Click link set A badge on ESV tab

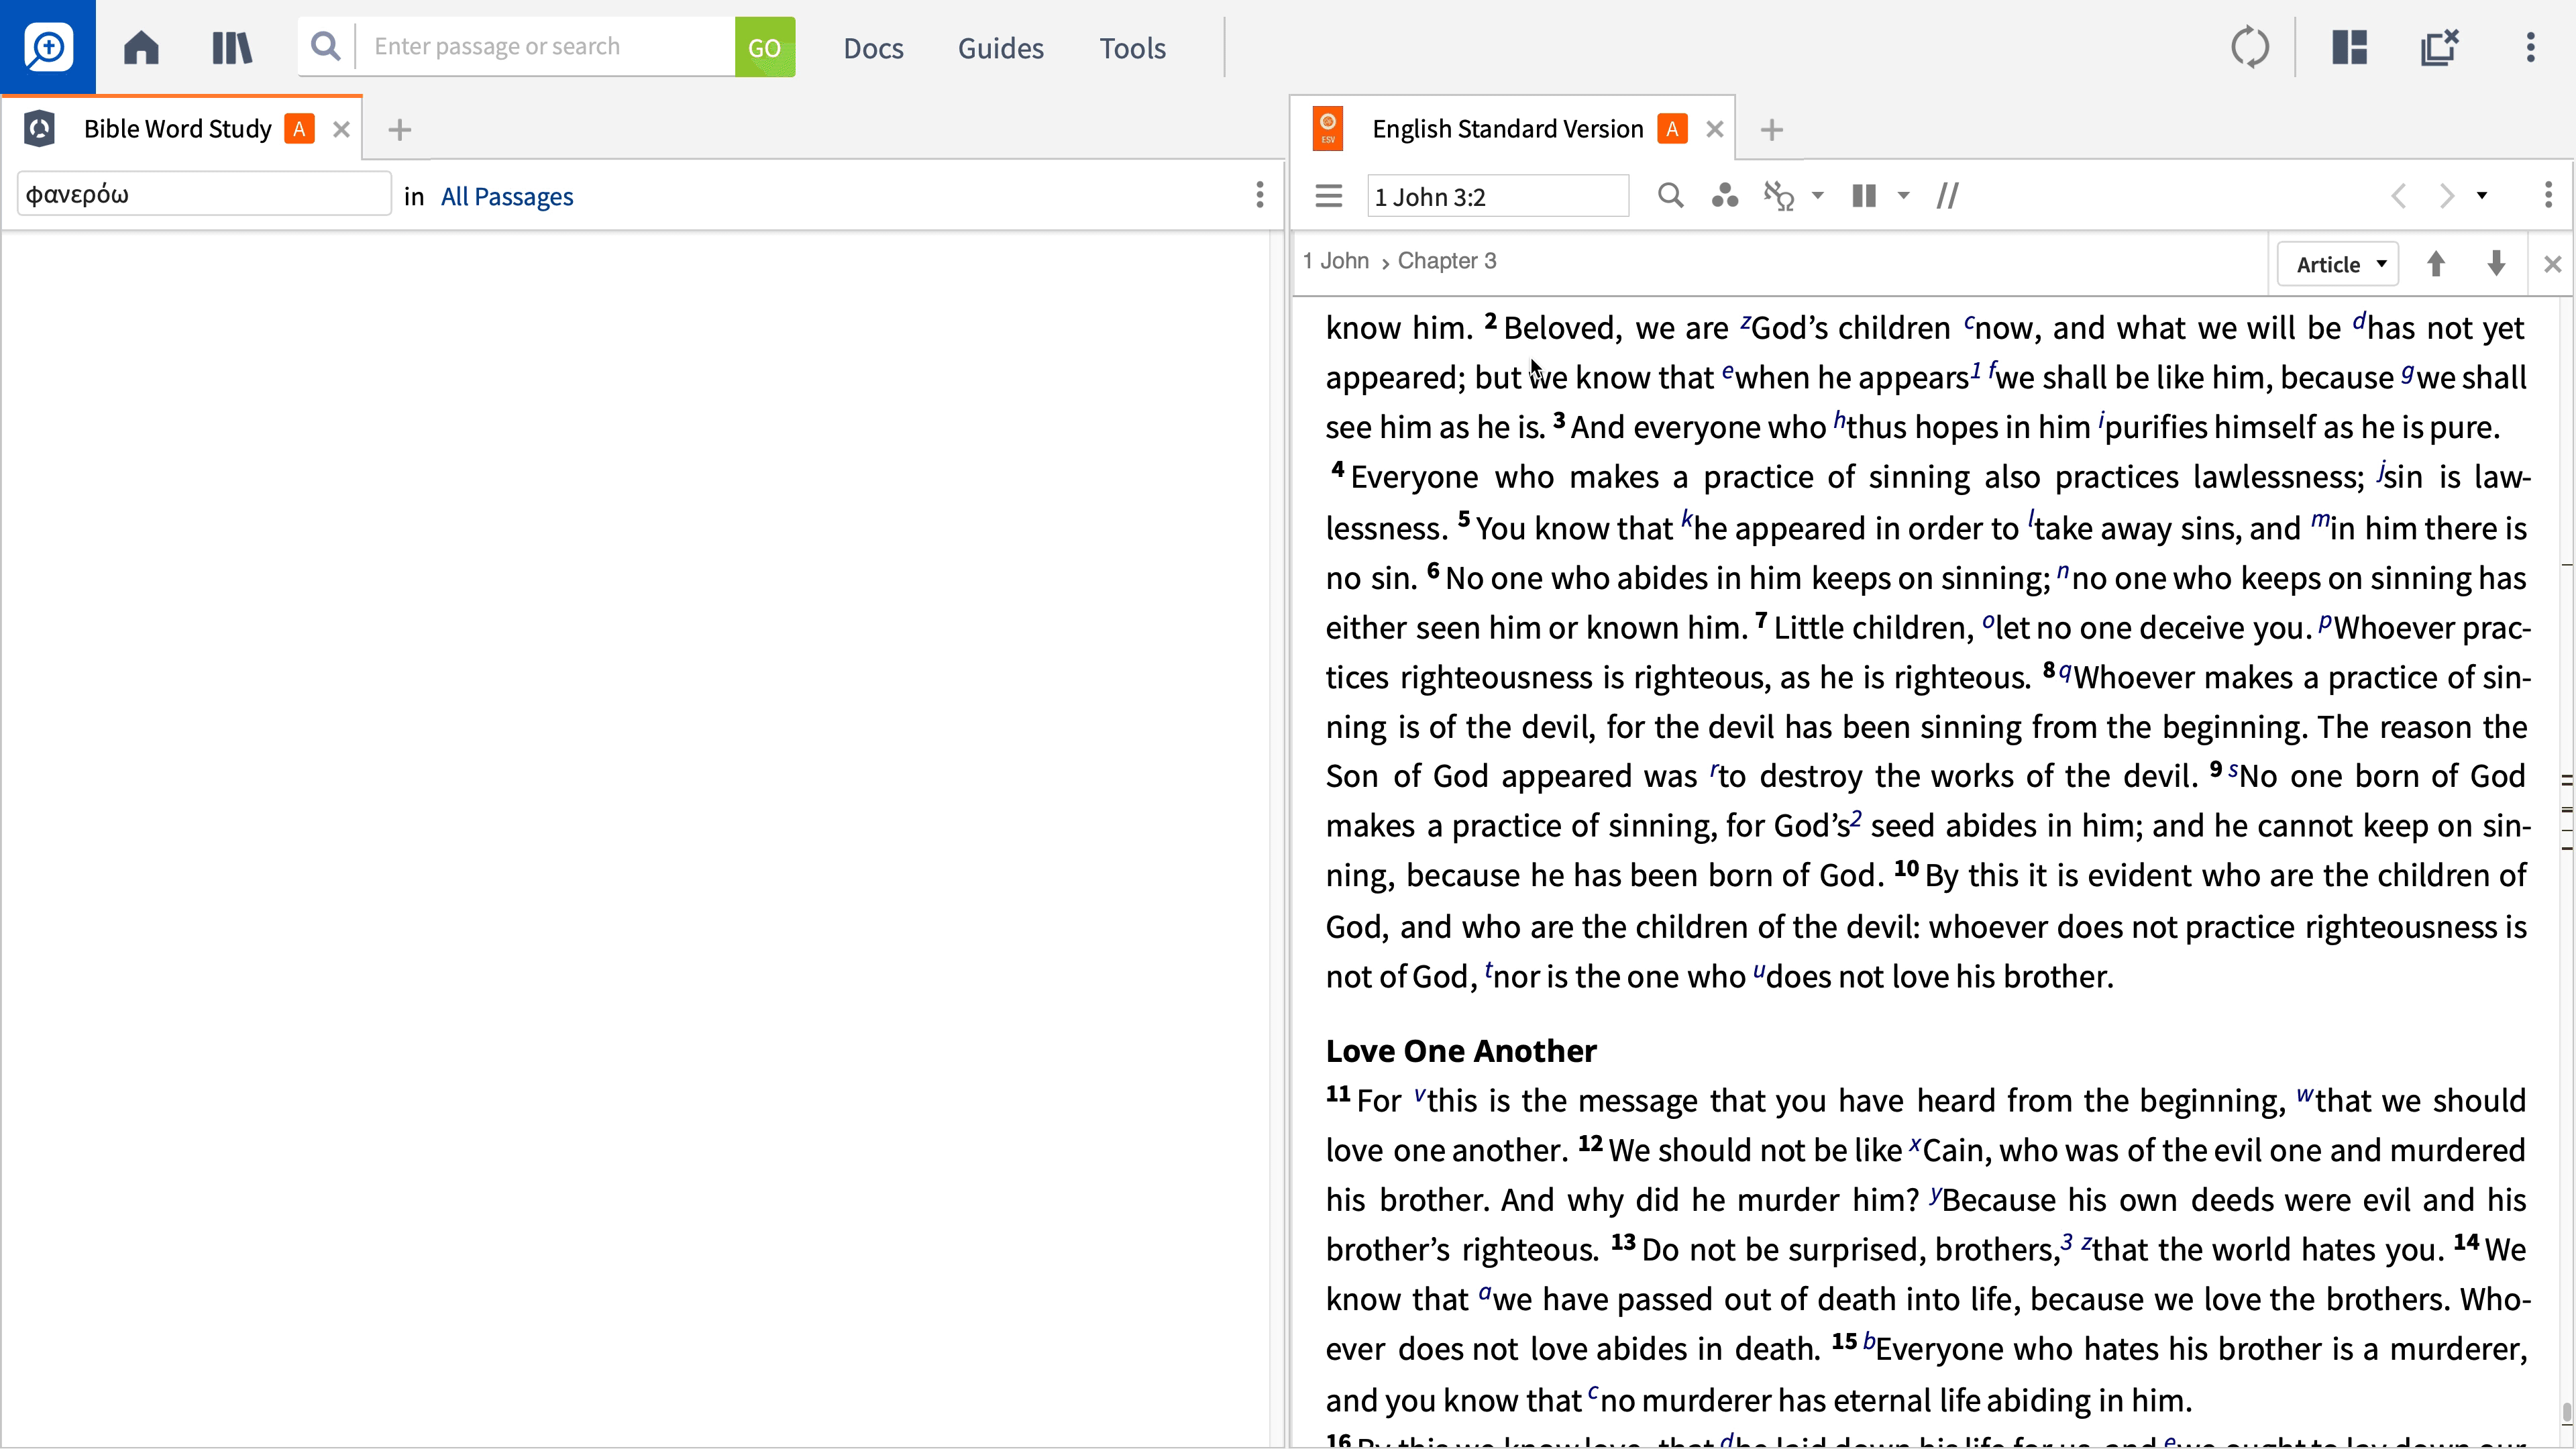coord(1672,129)
